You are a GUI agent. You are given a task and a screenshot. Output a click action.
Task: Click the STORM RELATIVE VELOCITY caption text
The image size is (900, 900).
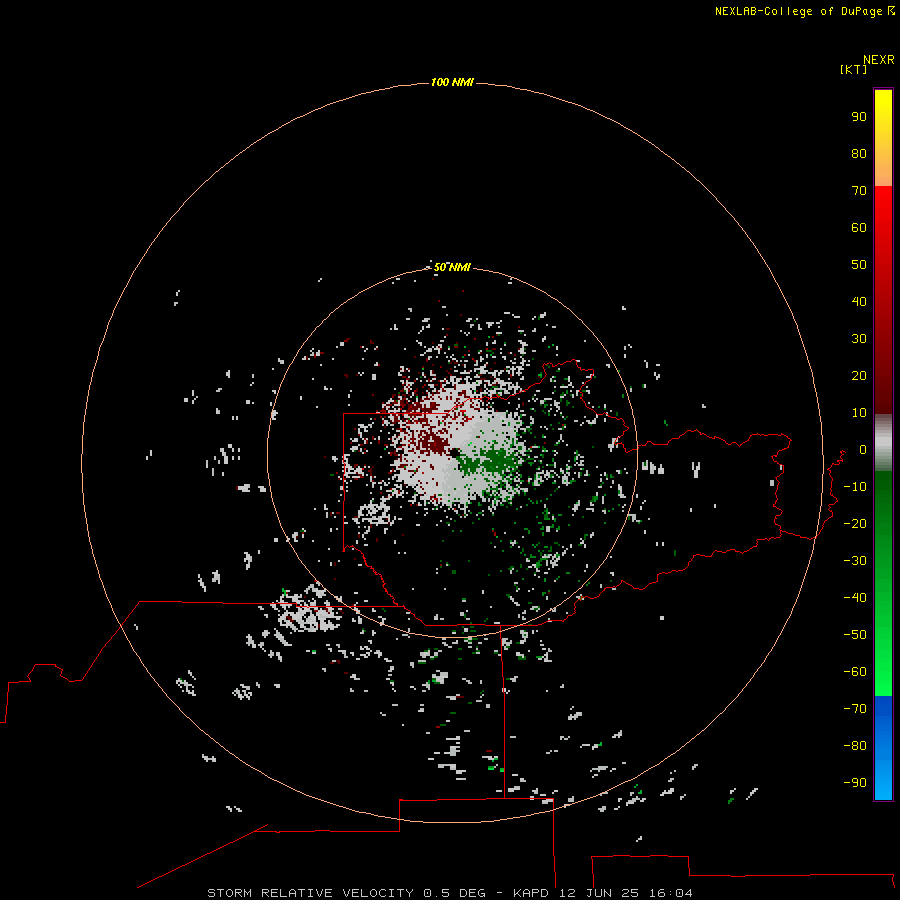pos(310,893)
